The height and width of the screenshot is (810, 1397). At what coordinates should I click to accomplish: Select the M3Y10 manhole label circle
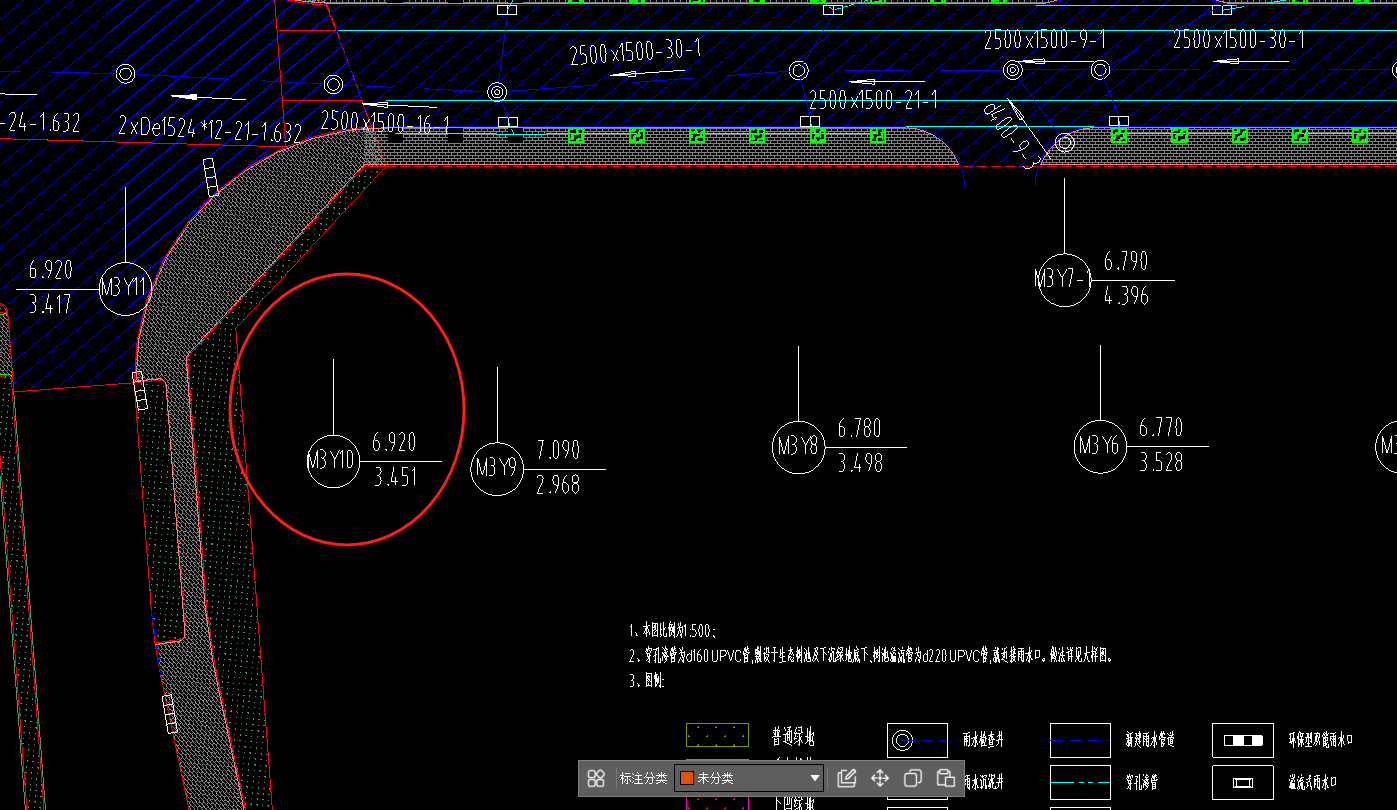(x=333, y=461)
